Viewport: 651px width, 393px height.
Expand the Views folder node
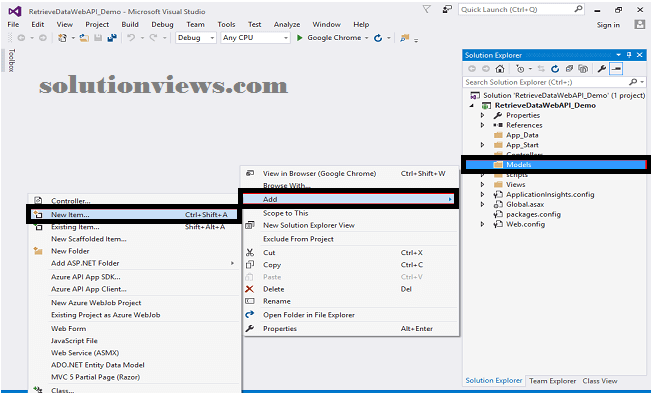click(x=482, y=184)
